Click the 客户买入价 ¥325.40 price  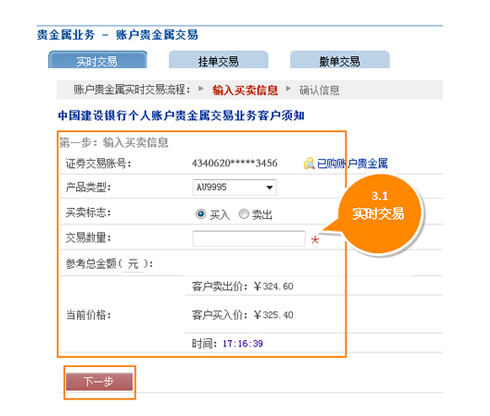[x=273, y=315]
